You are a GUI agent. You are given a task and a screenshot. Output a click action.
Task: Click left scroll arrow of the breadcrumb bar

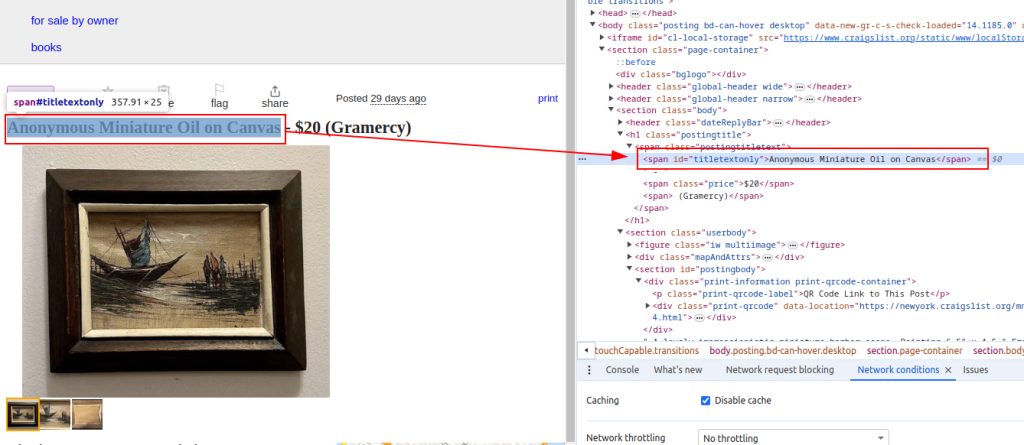pyautogui.click(x=586, y=351)
